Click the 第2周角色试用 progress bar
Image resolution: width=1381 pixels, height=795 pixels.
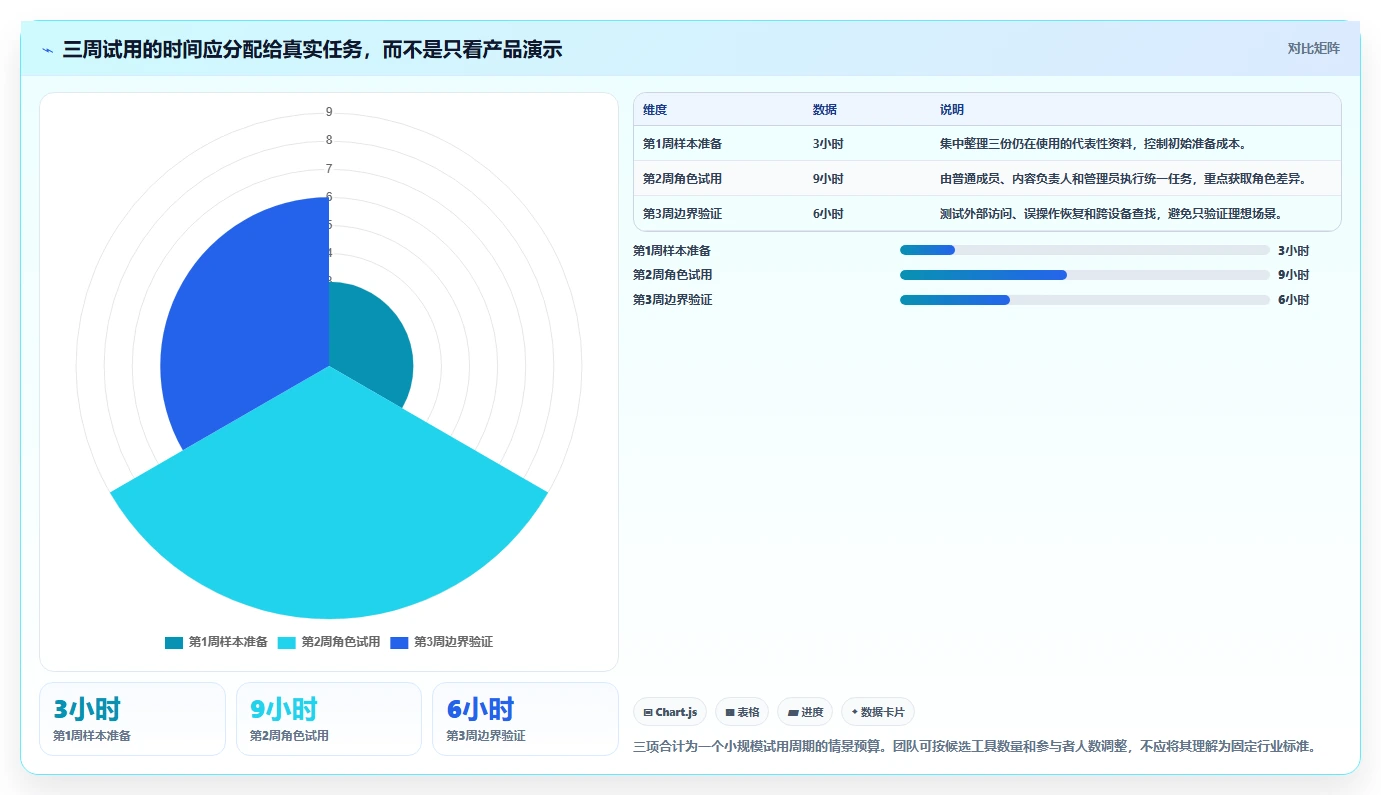click(1084, 275)
